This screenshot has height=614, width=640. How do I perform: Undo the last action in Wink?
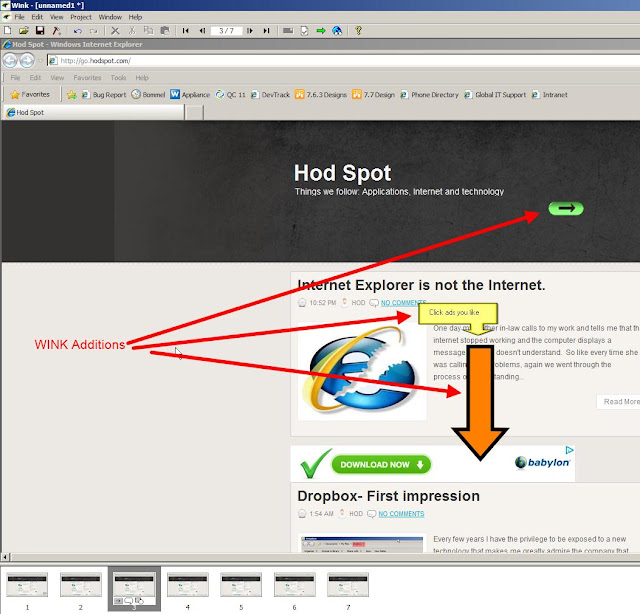tap(78, 31)
